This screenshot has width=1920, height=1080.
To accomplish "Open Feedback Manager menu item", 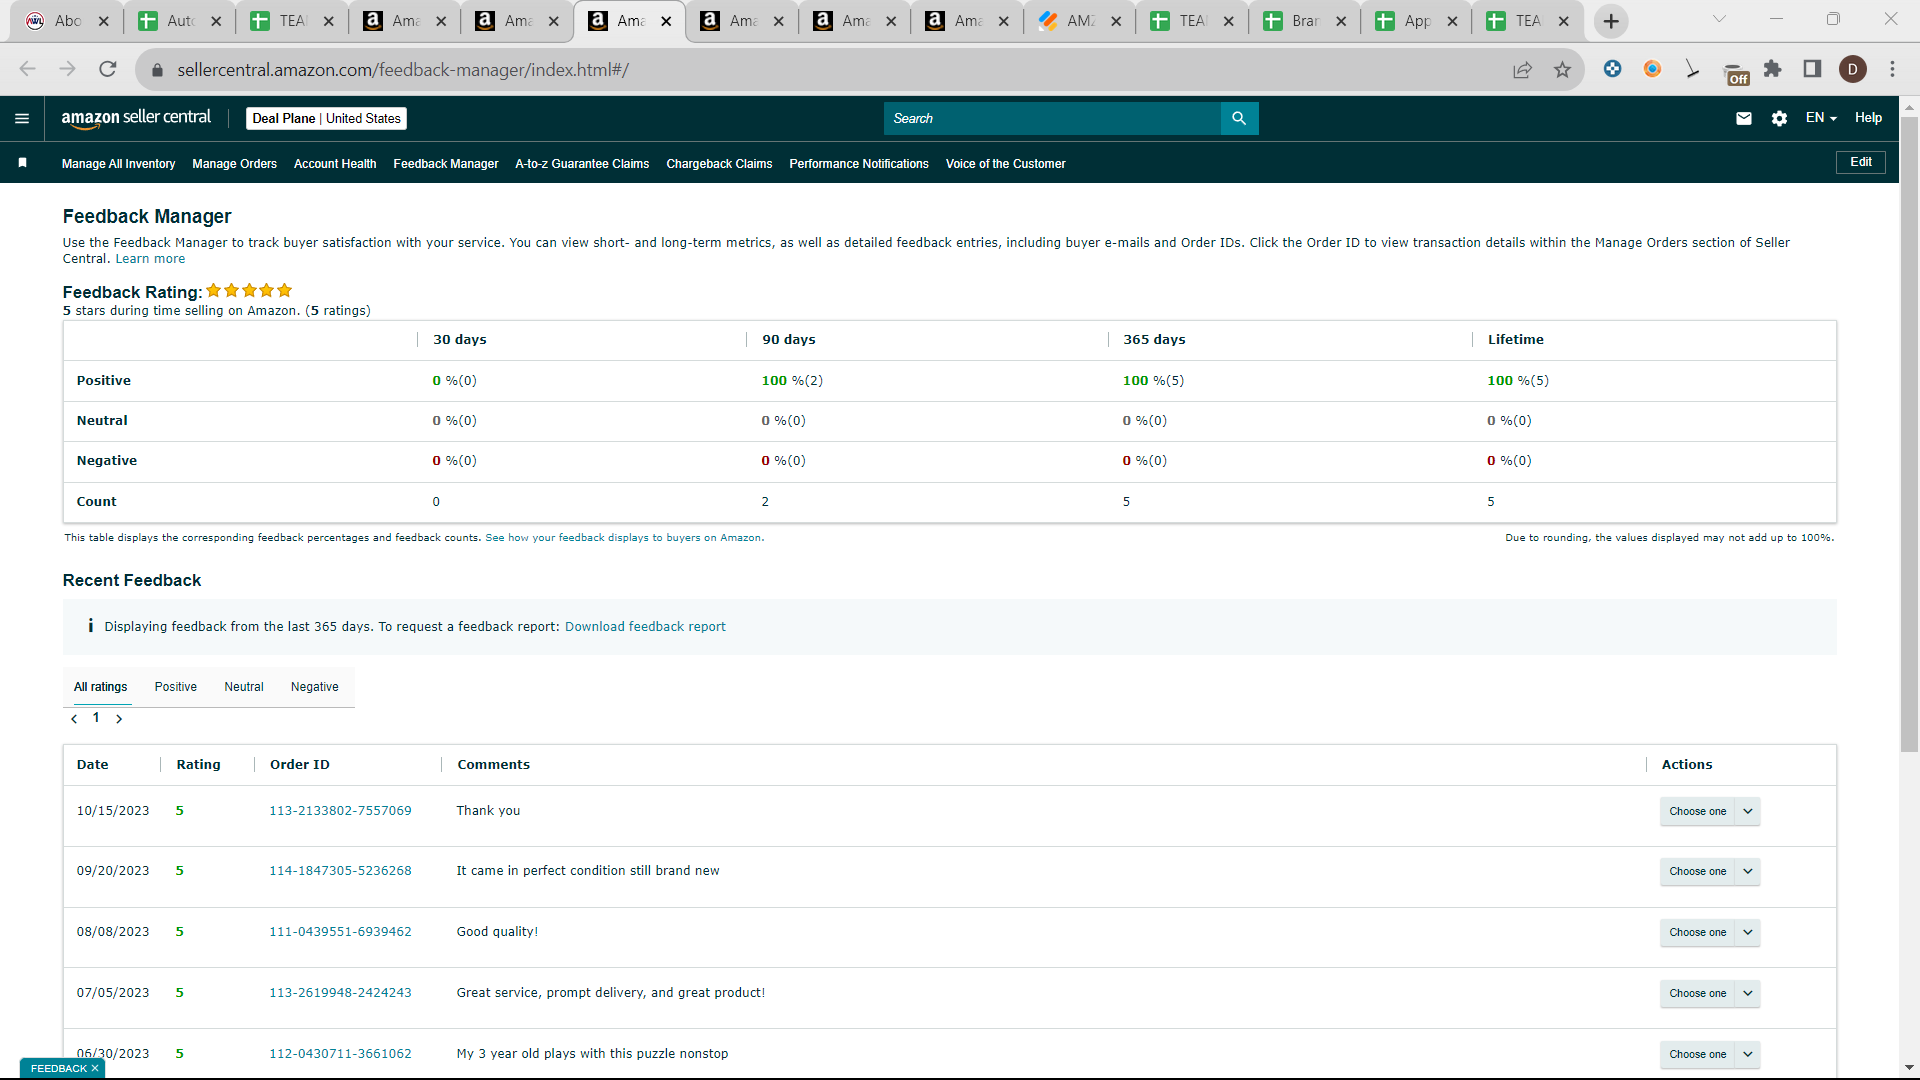I will pyautogui.click(x=445, y=164).
